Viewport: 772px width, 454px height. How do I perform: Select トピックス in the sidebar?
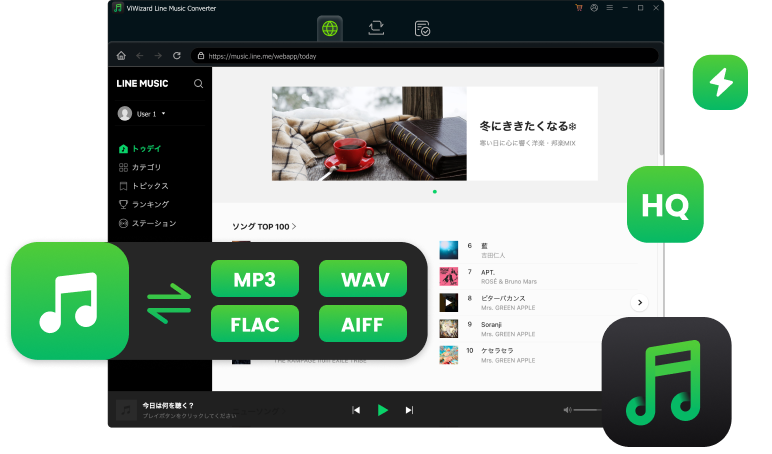click(144, 186)
